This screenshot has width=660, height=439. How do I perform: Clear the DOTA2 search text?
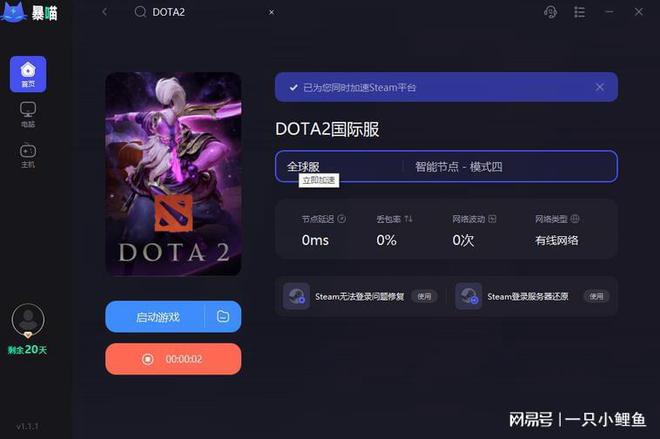click(271, 12)
